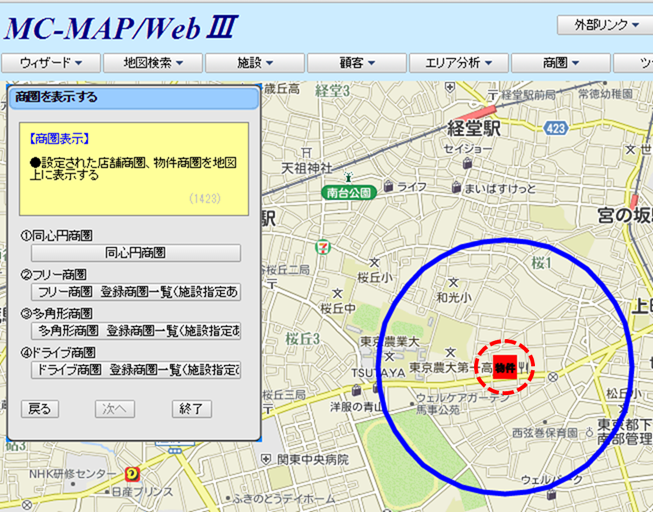Click the まいばすけっと store icon

[x=456, y=187]
